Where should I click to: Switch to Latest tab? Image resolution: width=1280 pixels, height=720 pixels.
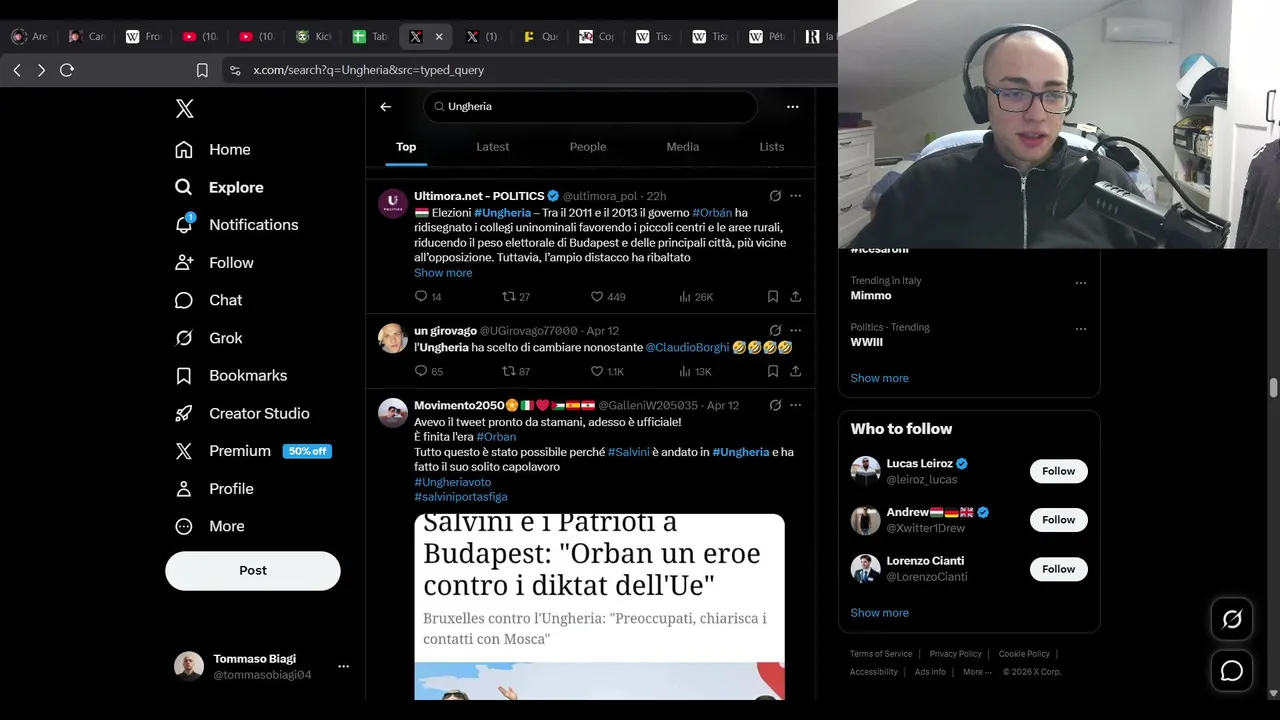pyautogui.click(x=492, y=147)
